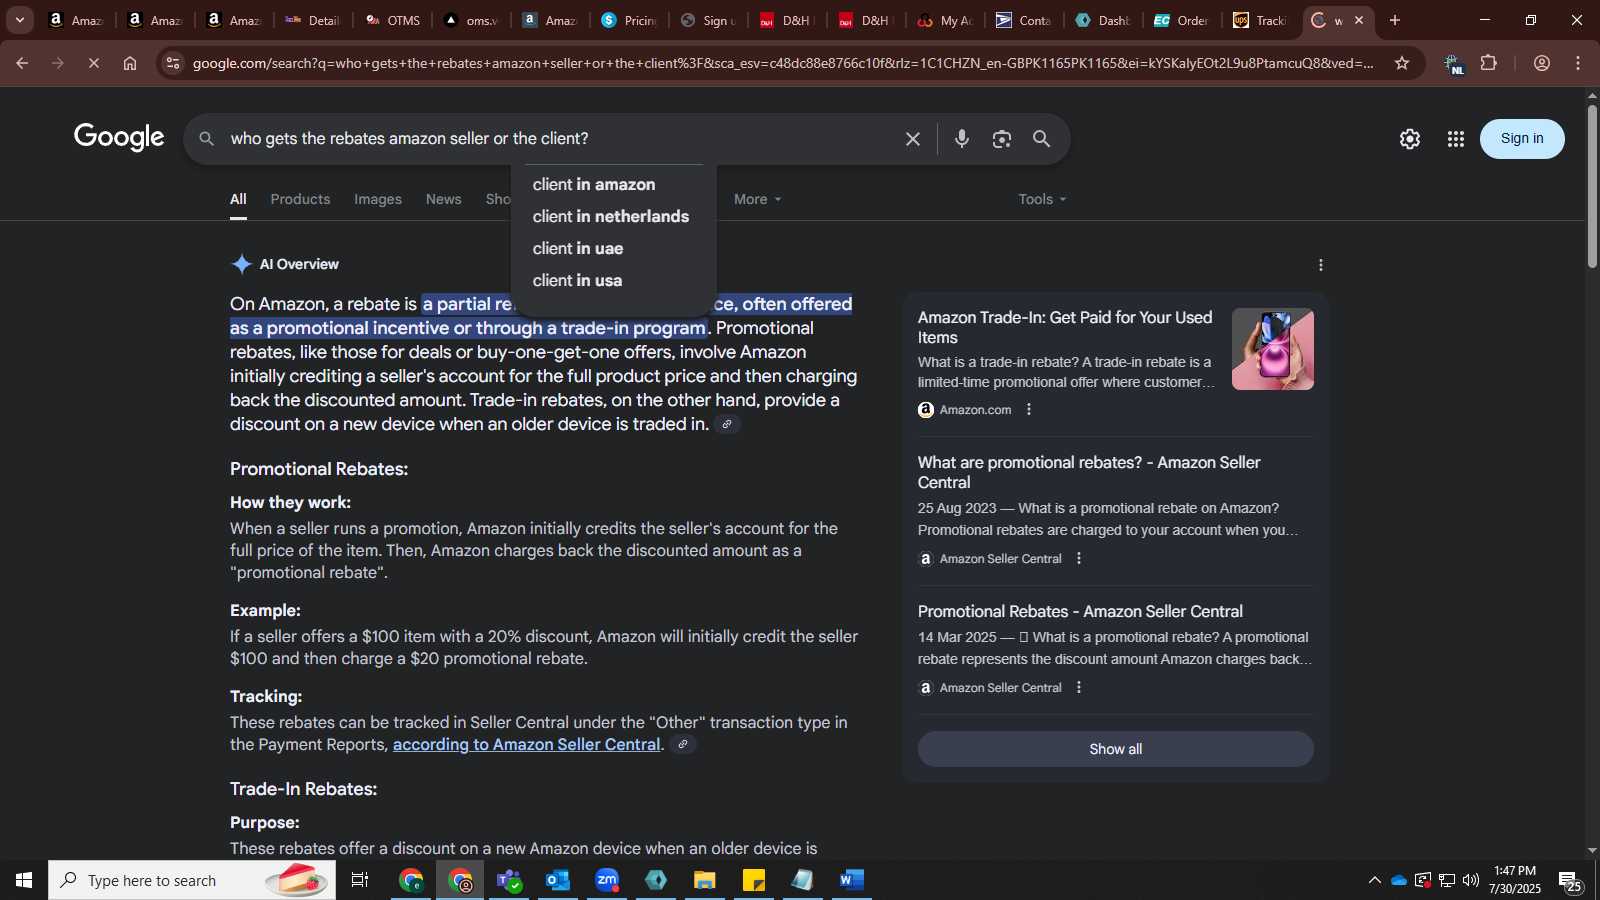Viewport: 1600px width, 900px height.
Task: Open Outlook from the taskbar
Action: tap(558, 880)
